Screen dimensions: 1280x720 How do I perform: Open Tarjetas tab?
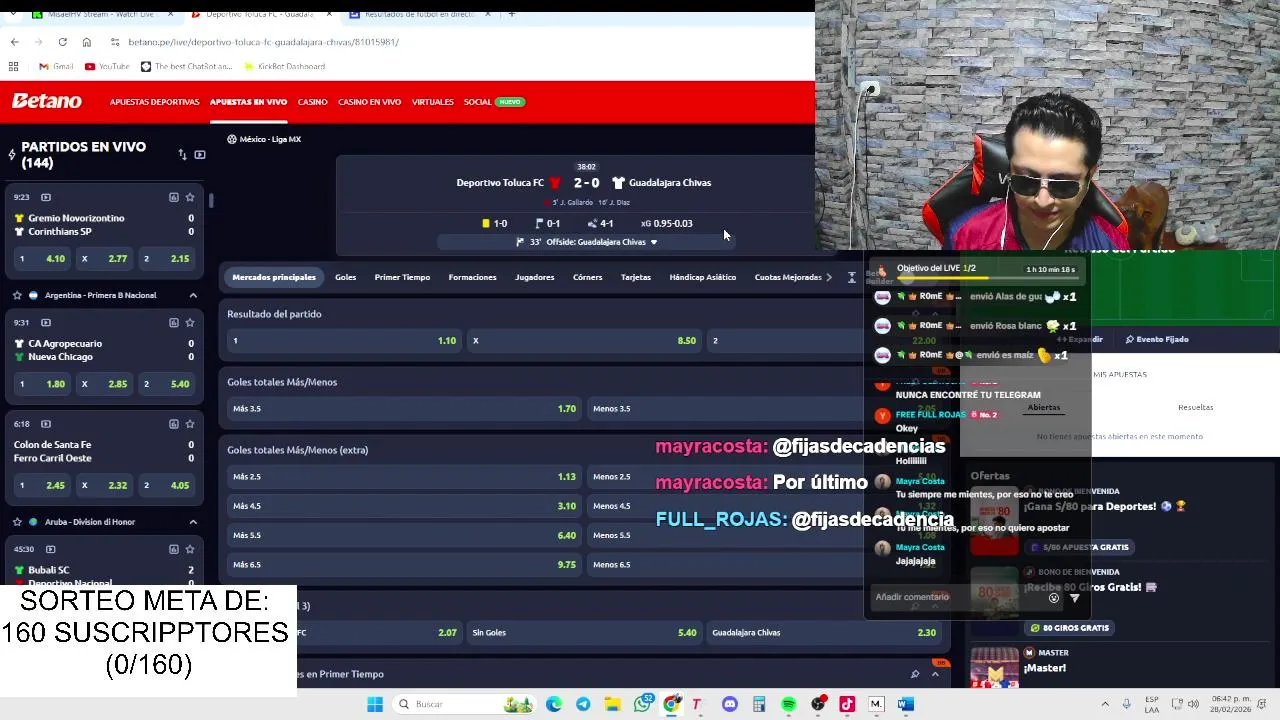pyautogui.click(x=636, y=277)
